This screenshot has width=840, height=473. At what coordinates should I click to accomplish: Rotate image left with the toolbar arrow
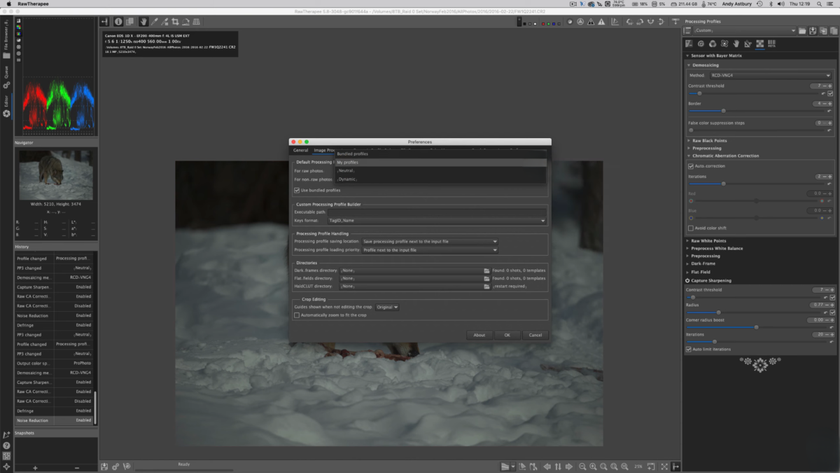pos(629,22)
